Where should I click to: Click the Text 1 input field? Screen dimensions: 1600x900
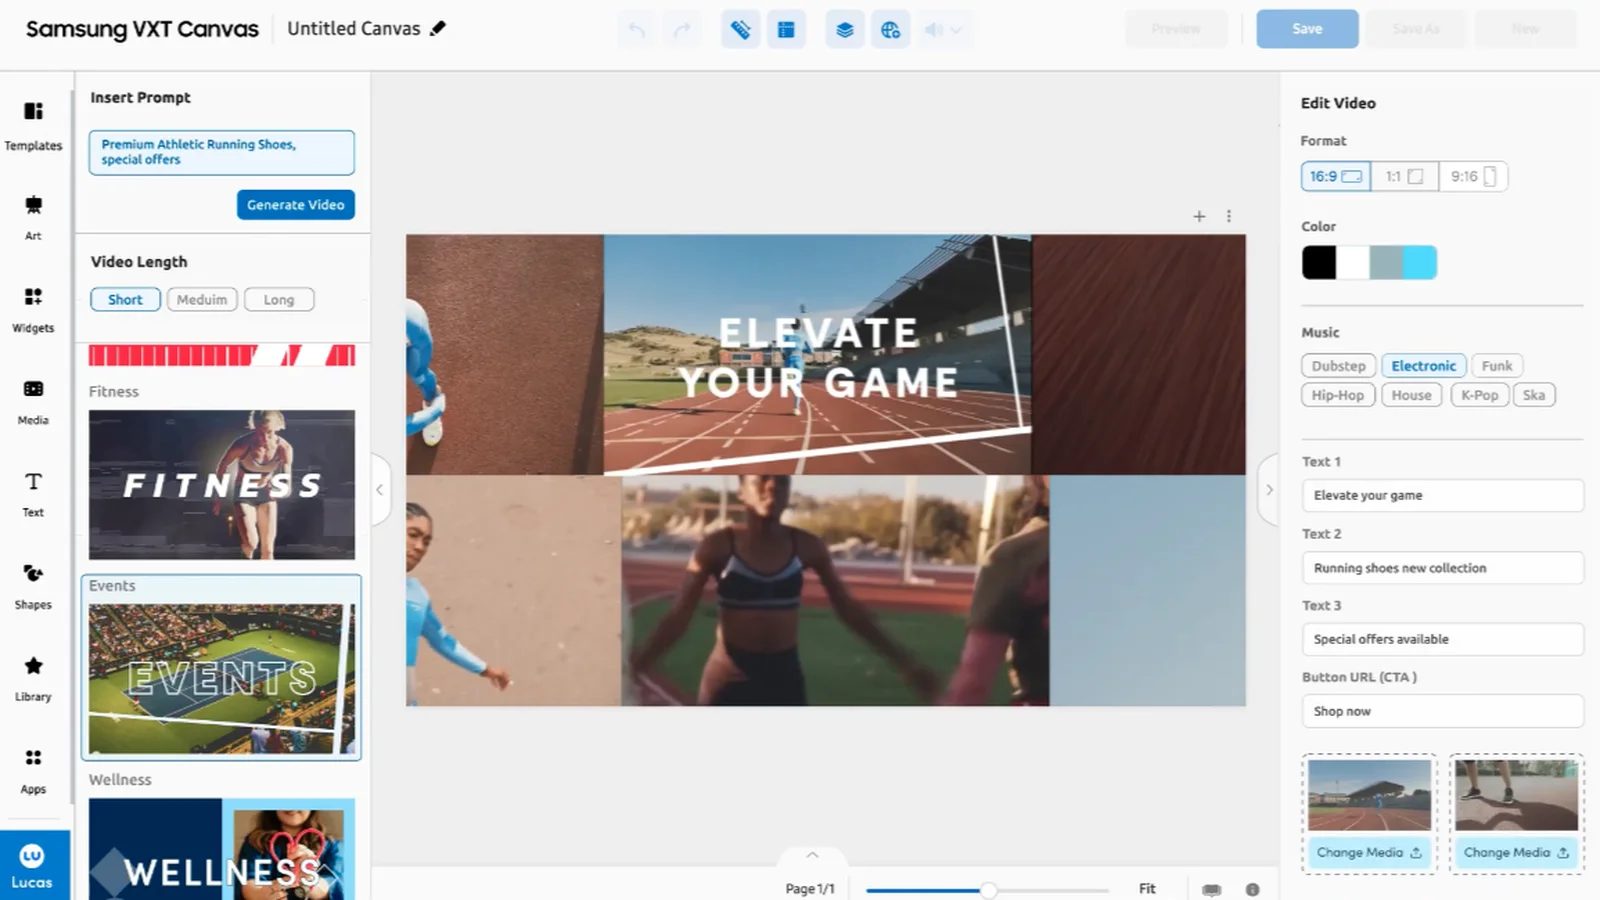pyautogui.click(x=1442, y=496)
